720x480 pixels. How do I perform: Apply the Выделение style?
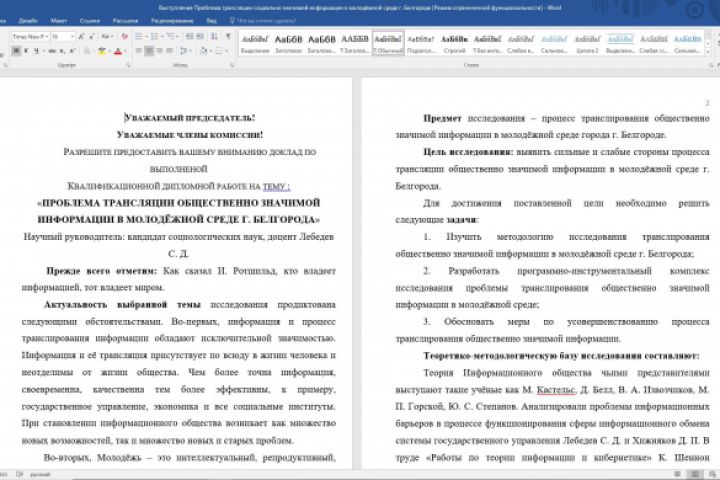255,43
